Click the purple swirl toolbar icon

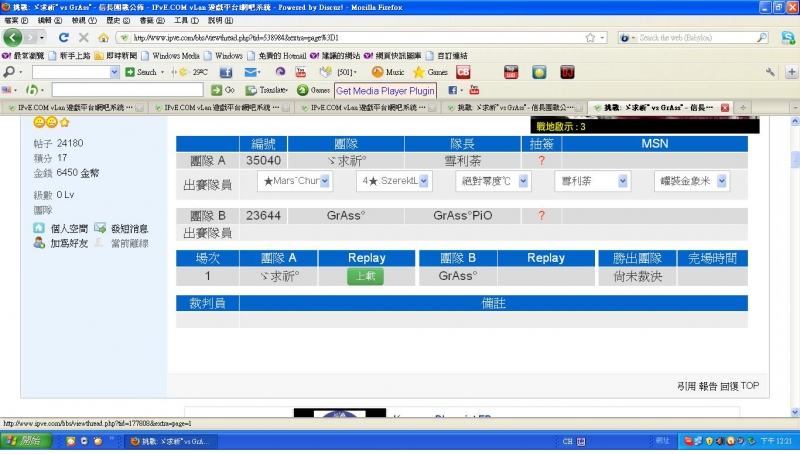[x=280, y=72]
